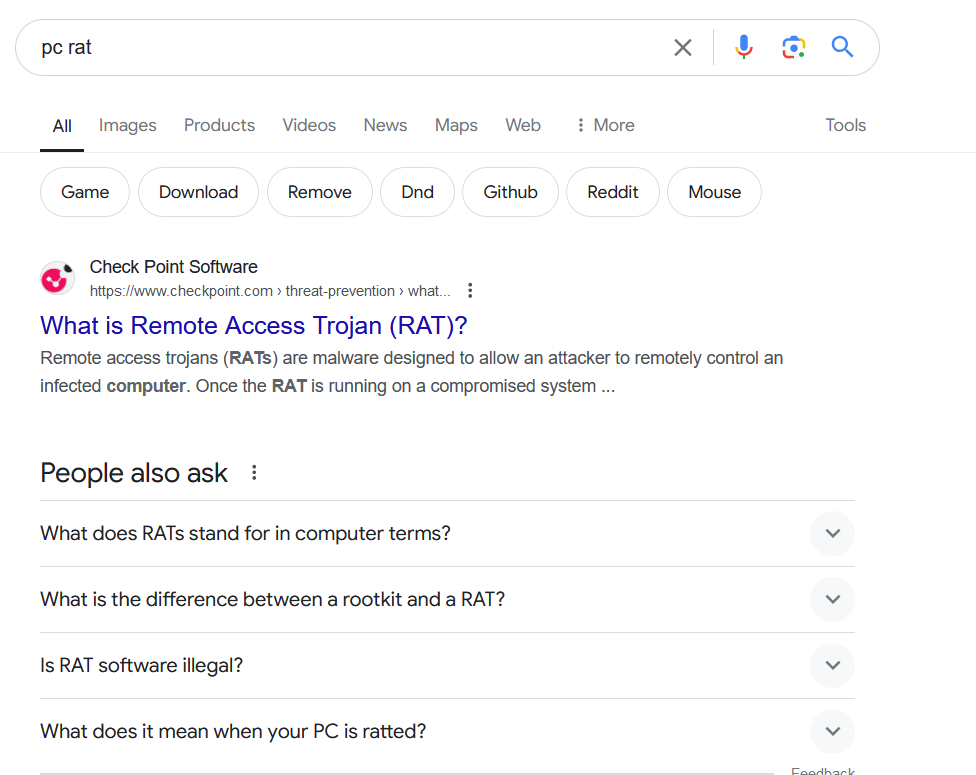Apply the Download suggestion chip

199,192
